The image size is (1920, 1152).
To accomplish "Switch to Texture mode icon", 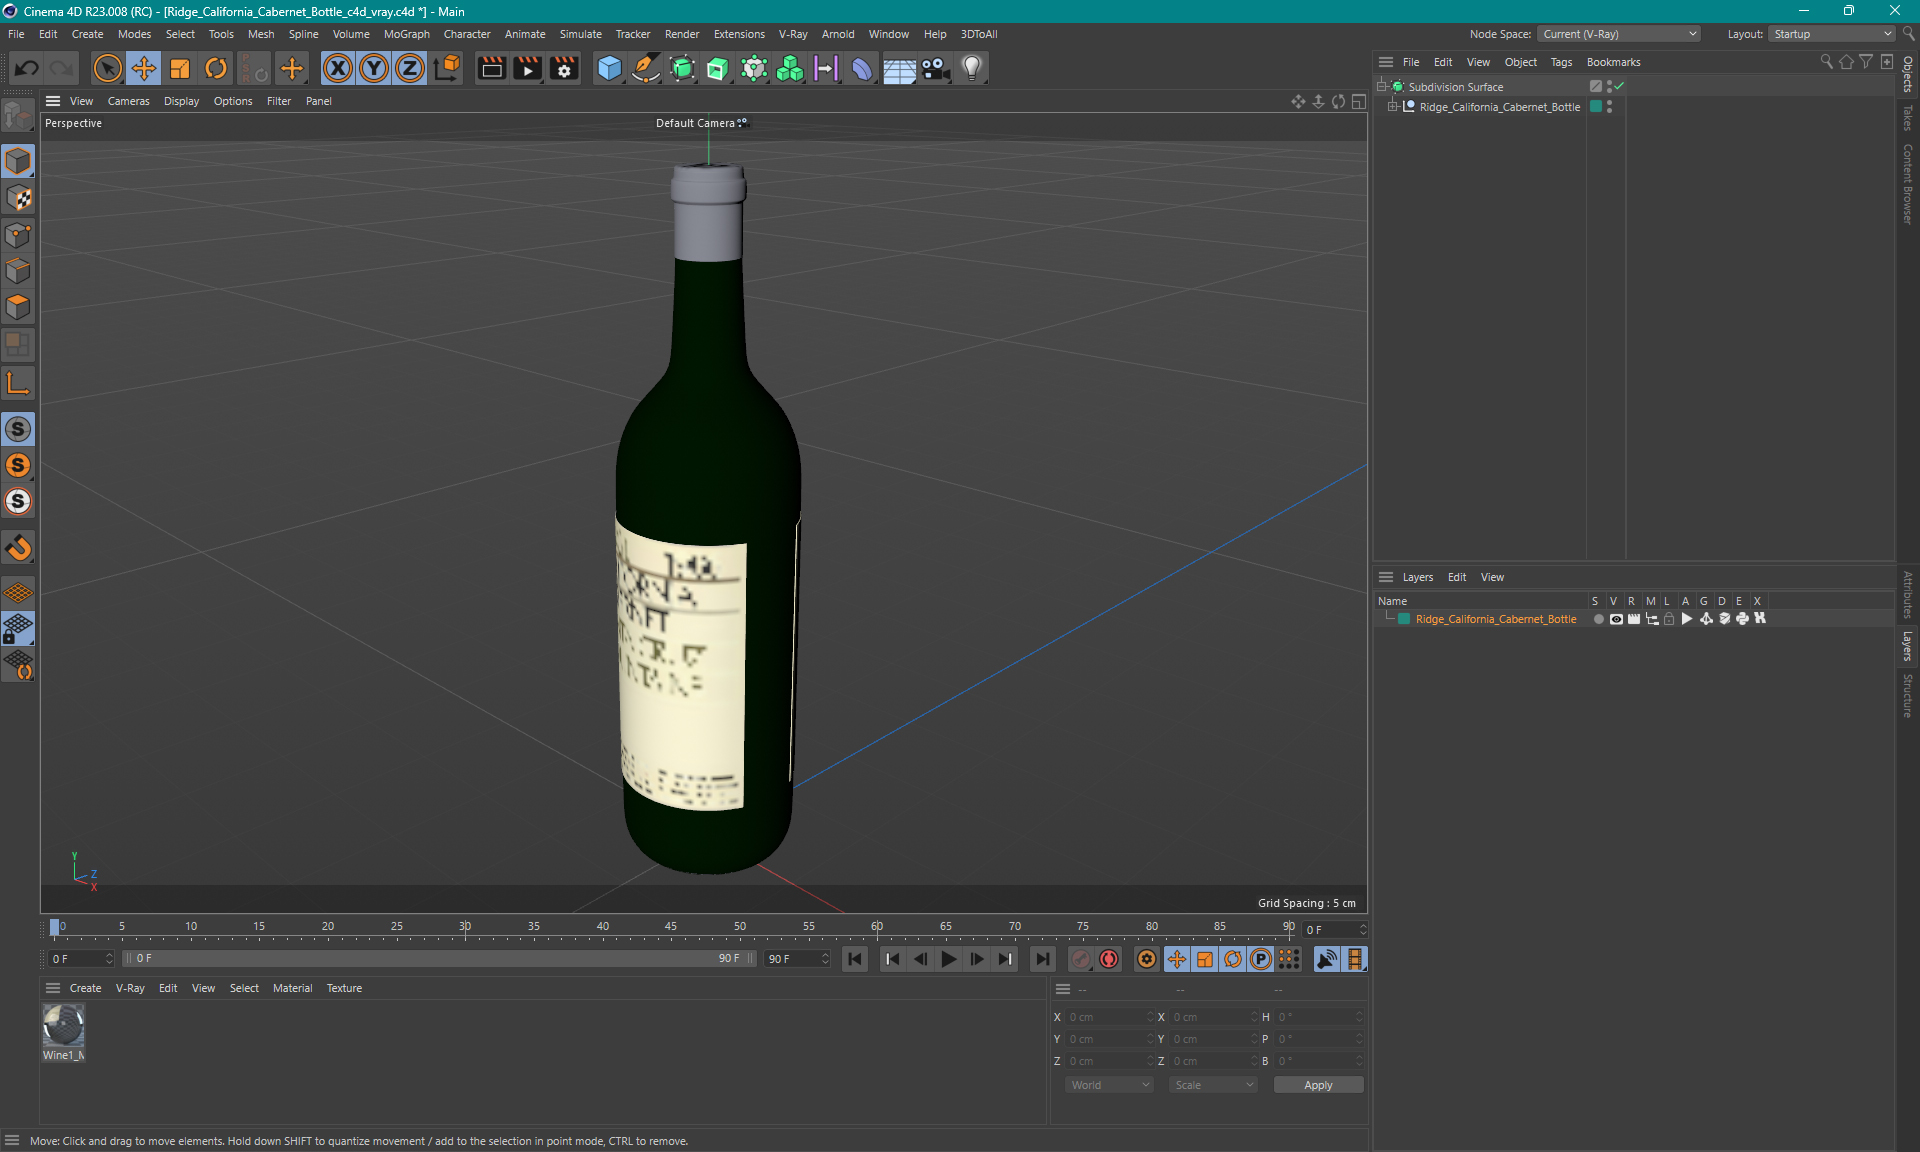I will 18,198.
